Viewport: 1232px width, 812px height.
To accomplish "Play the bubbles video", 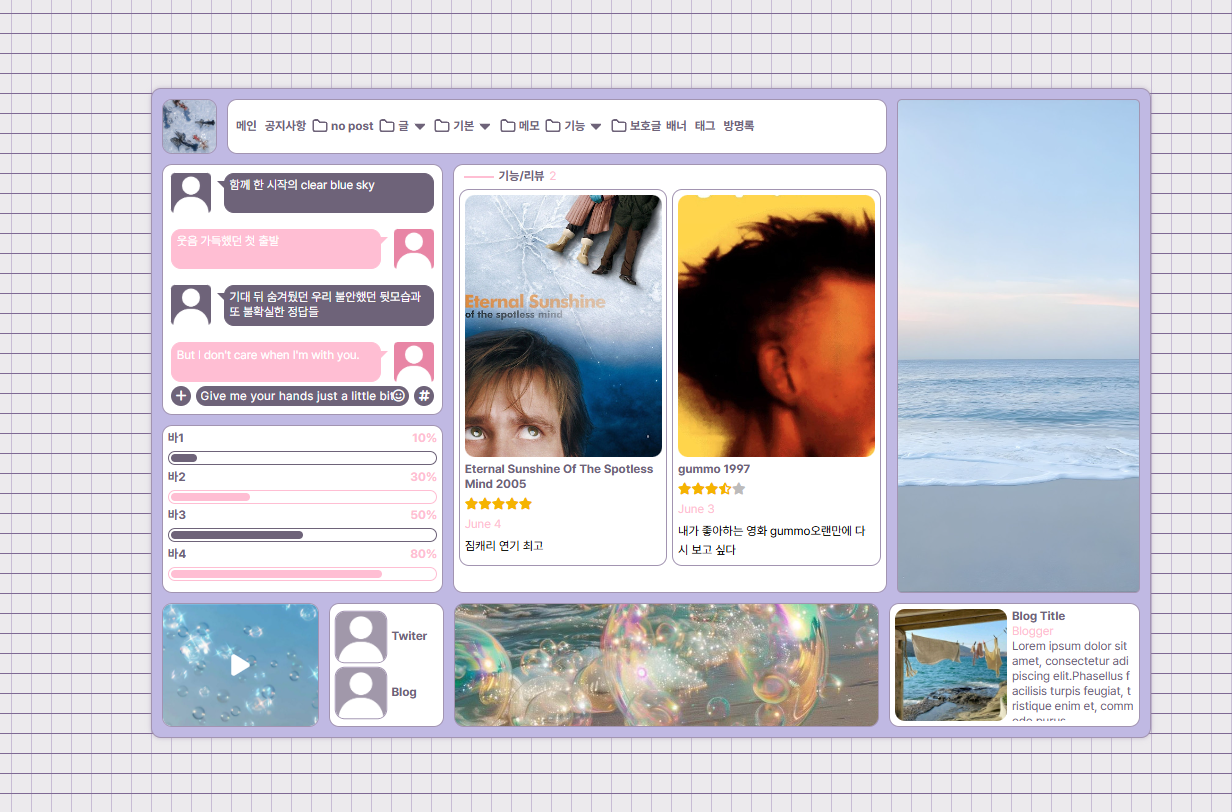I will coord(240,665).
